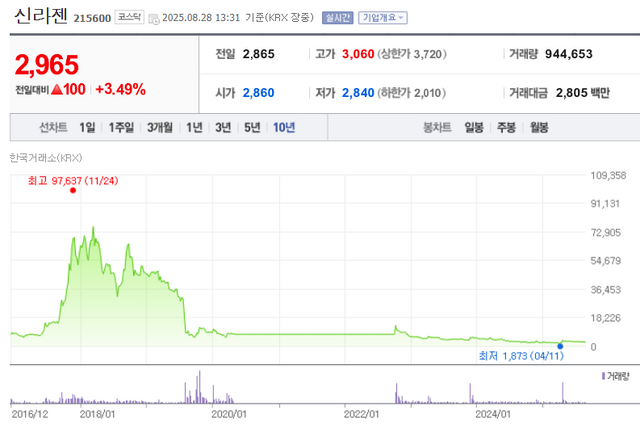Click the current price 2,965
Image resolution: width=640 pixels, height=432 pixels.
point(46,64)
